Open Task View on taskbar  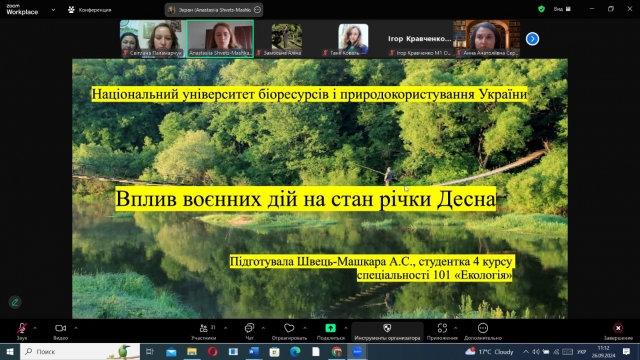pyautogui.click(x=150, y=351)
